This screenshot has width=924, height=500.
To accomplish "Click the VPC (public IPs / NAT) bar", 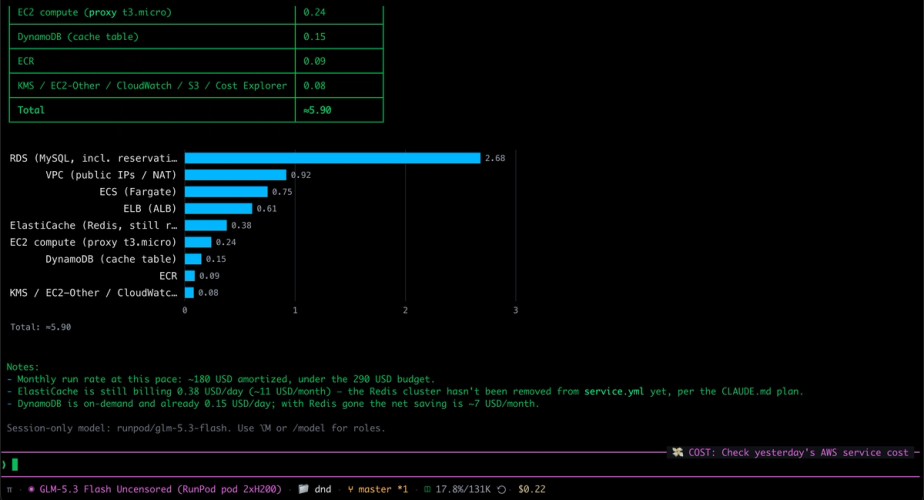I will tap(235, 175).
